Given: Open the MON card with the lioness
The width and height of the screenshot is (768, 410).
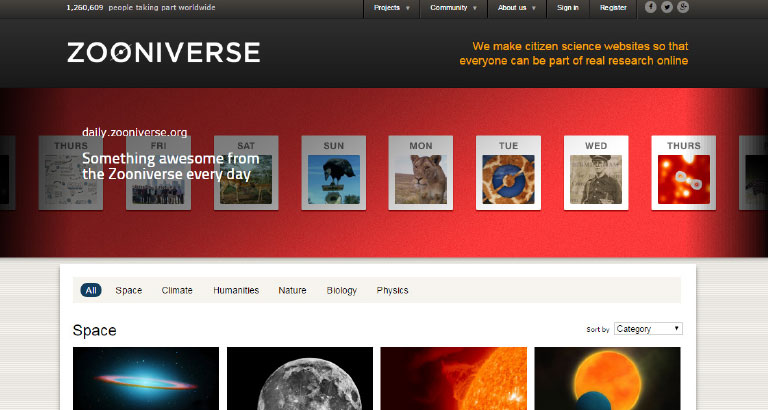Looking at the screenshot, I should point(421,173).
